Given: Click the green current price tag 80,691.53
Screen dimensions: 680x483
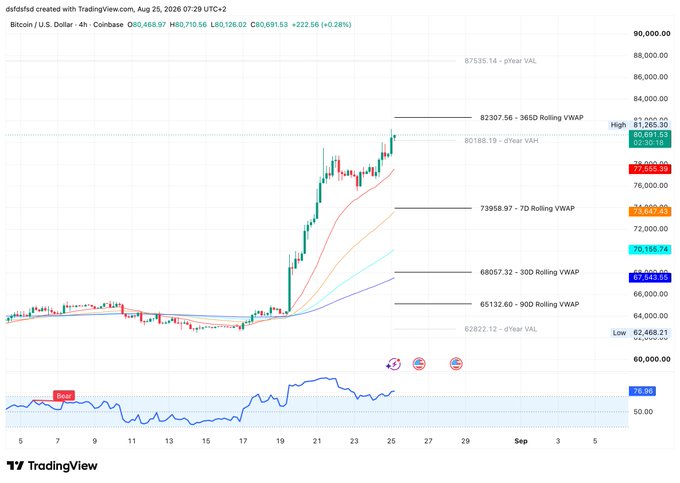Looking at the screenshot, I should pyautogui.click(x=650, y=135).
